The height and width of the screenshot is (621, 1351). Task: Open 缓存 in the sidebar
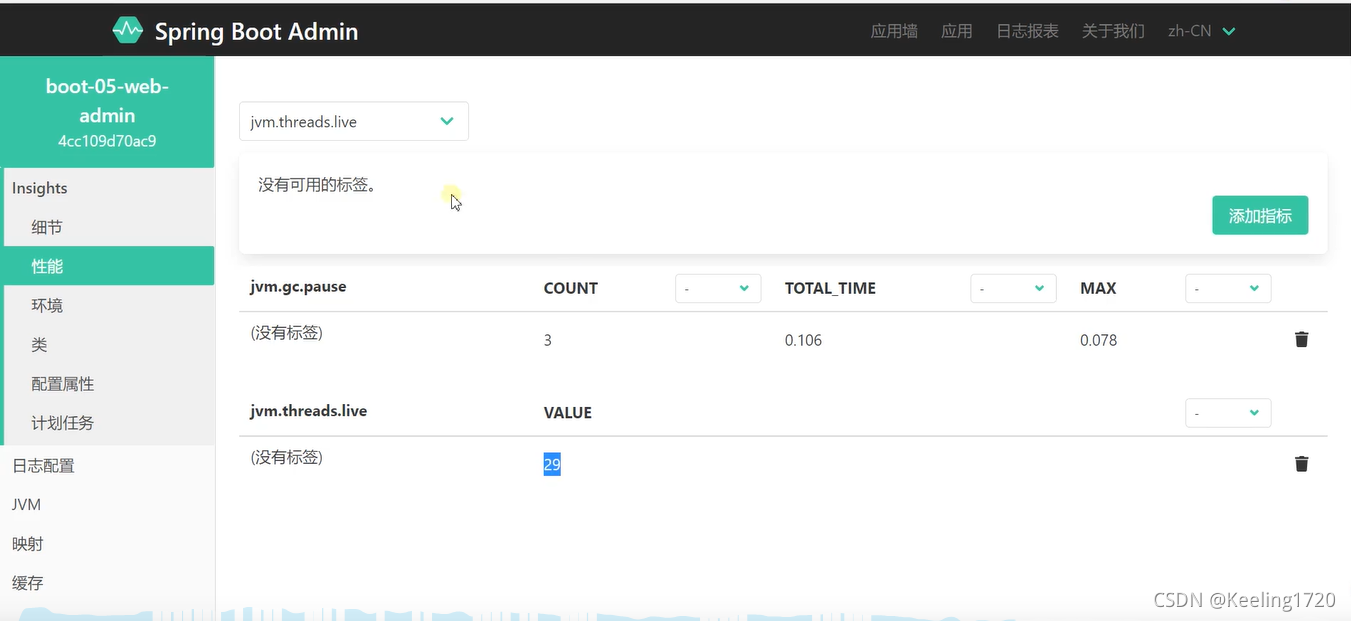pos(107,582)
